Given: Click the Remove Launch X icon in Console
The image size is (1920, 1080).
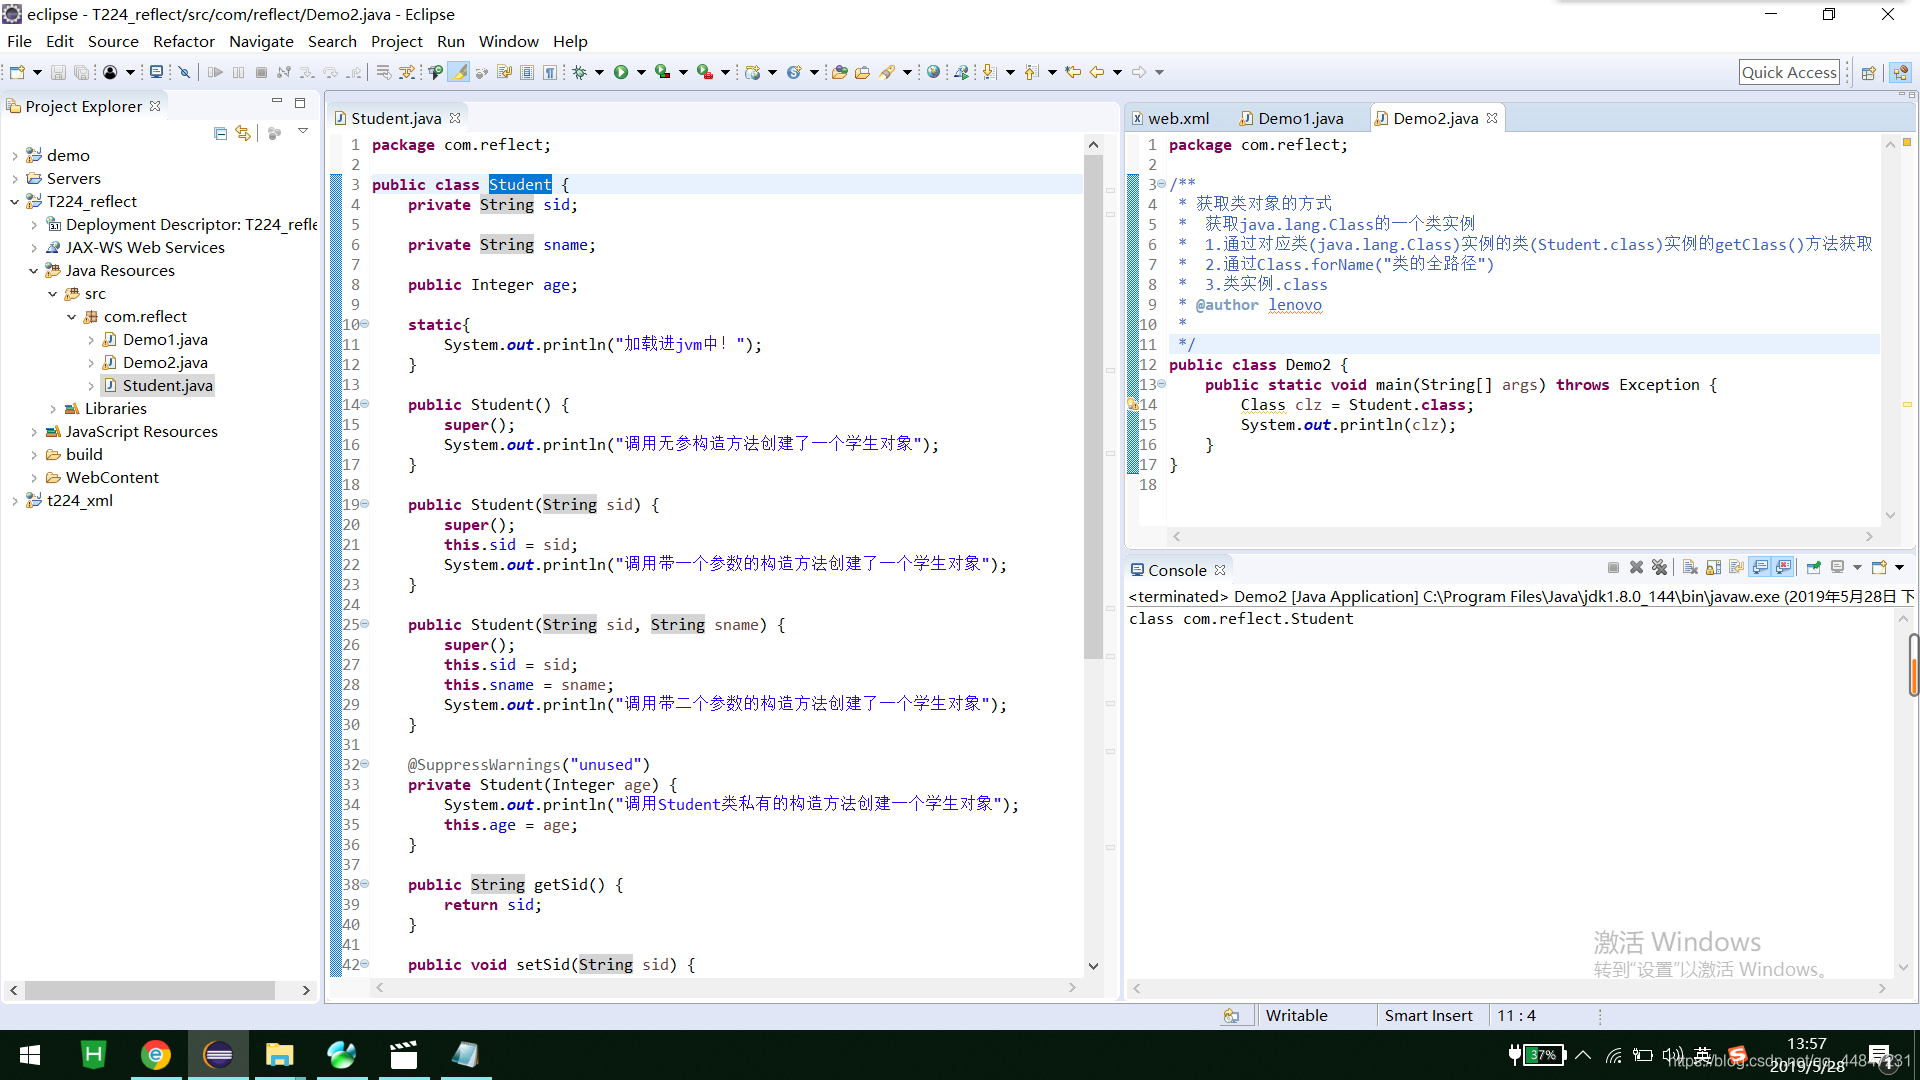Looking at the screenshot, I should pos(1636,568).
